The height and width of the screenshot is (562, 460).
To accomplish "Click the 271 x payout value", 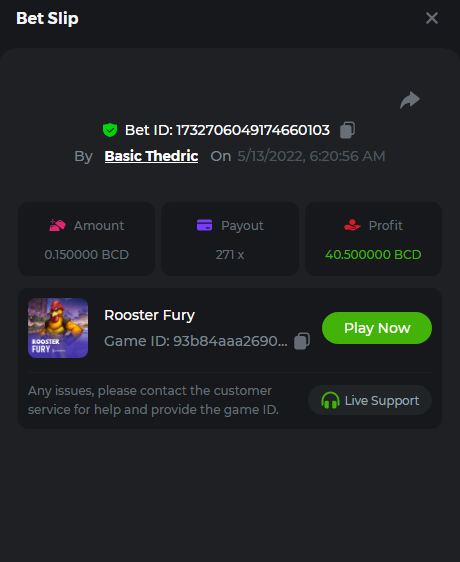I will point(230,255).
